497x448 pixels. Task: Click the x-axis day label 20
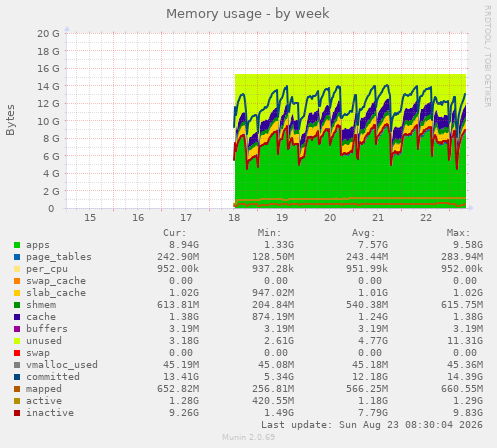tap(330, 218)
